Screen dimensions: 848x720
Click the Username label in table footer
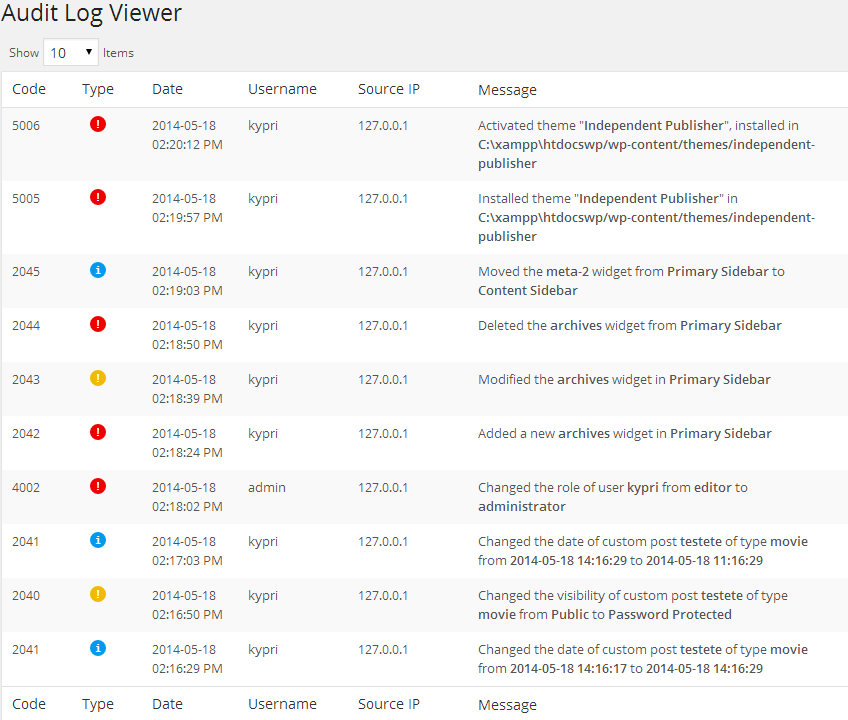pos(282,704)
